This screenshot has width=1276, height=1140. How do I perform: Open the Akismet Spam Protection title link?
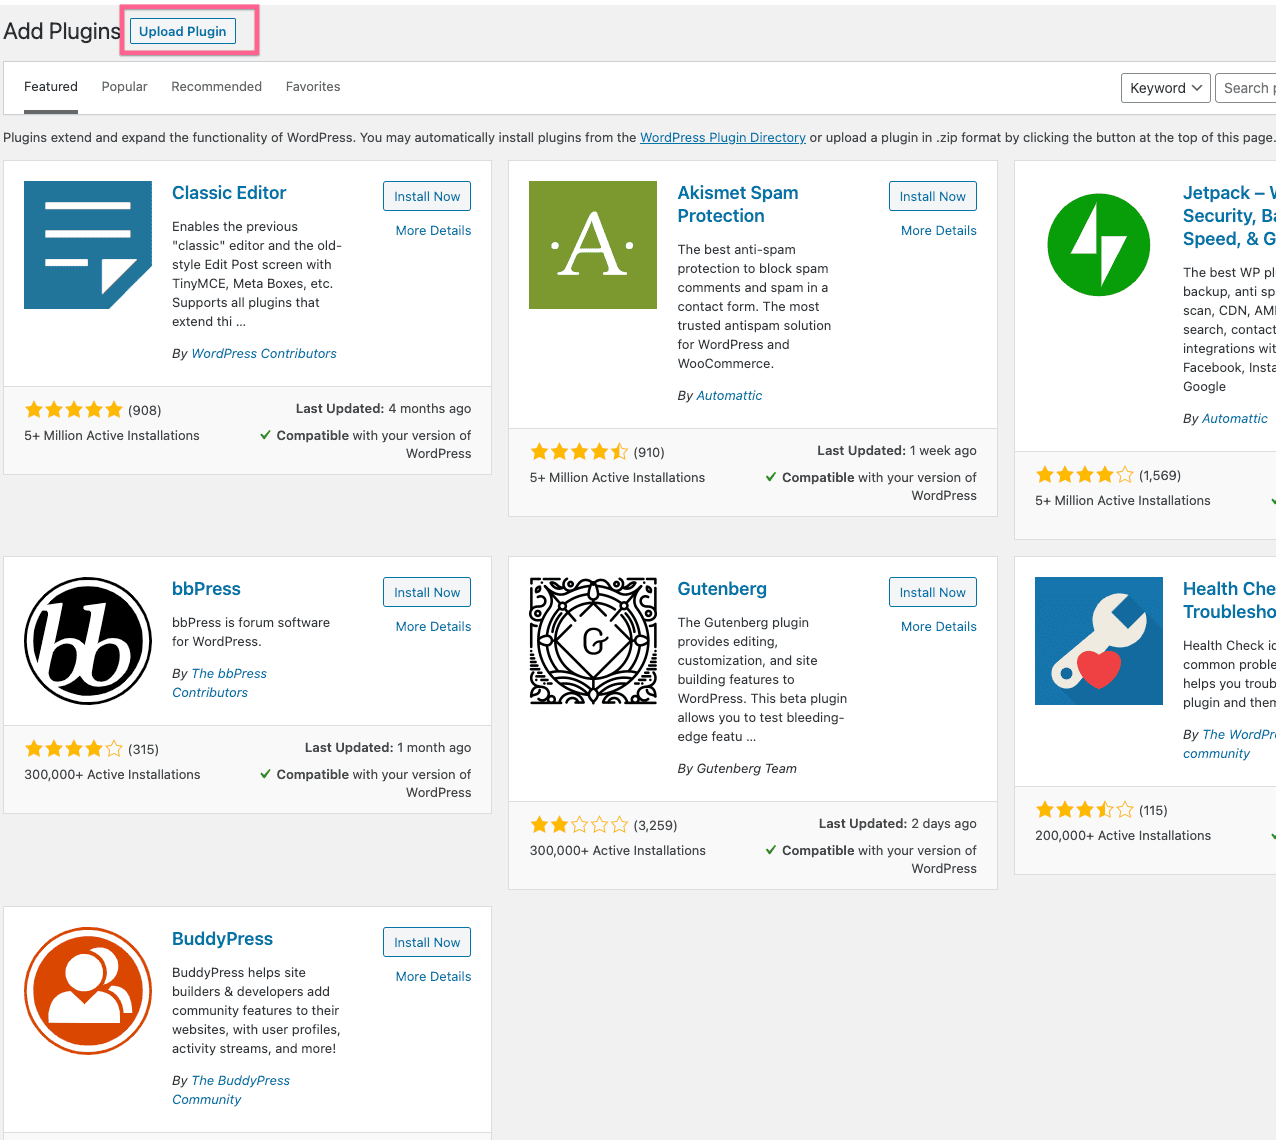coord(738,204)
